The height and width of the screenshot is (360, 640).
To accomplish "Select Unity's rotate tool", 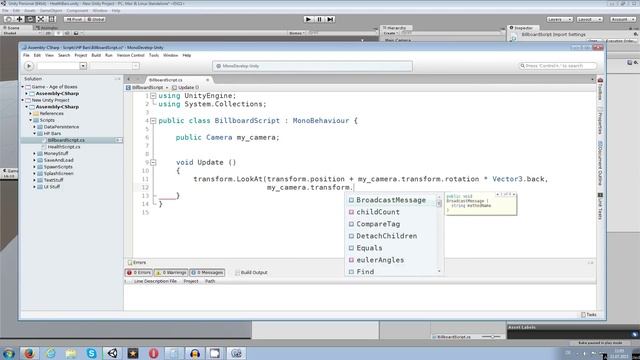I will pyautogui.click(x=30, y=19).
